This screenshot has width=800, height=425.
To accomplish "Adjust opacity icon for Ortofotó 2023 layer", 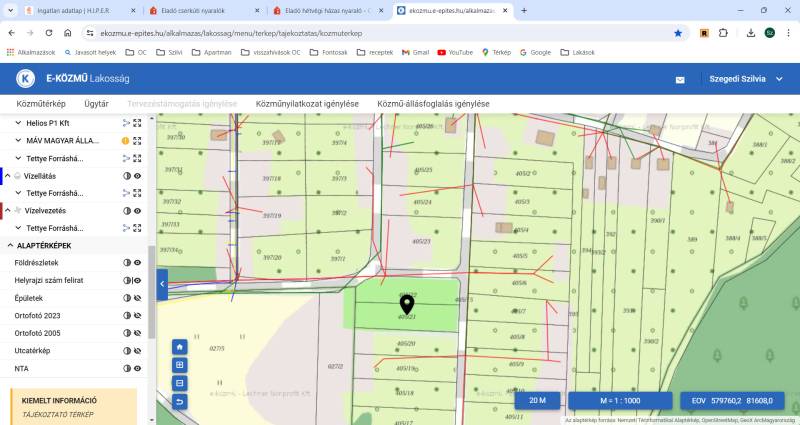I will click(127, 316).
